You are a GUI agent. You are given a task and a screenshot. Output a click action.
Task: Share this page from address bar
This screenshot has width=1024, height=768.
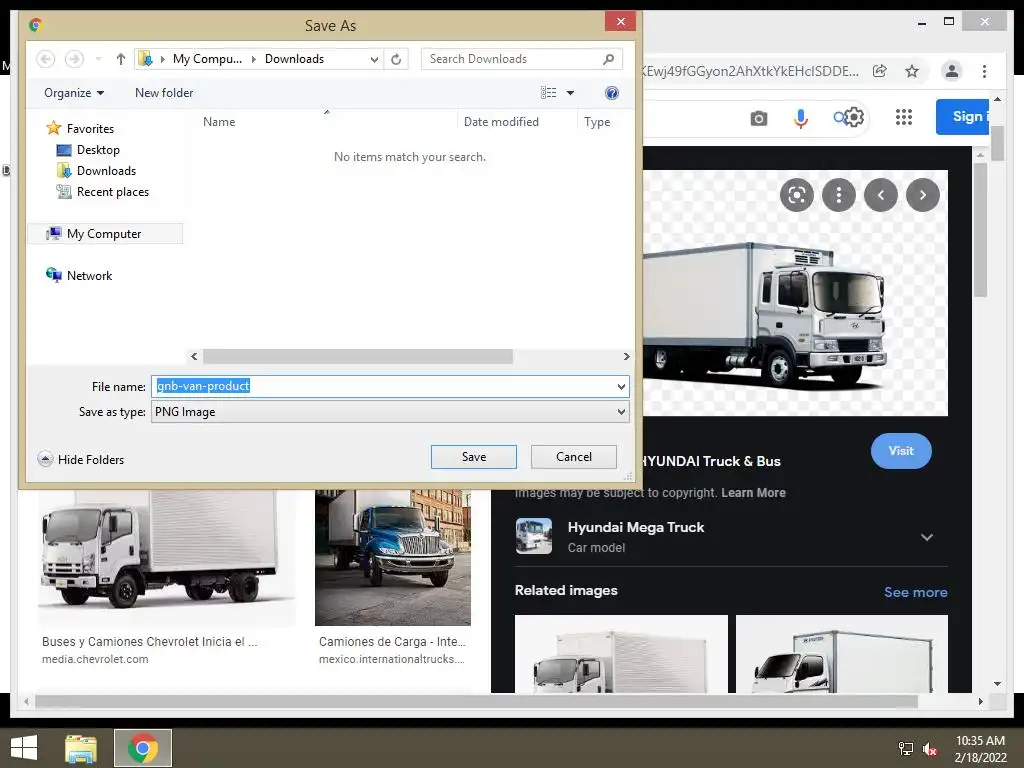point(880,71)
